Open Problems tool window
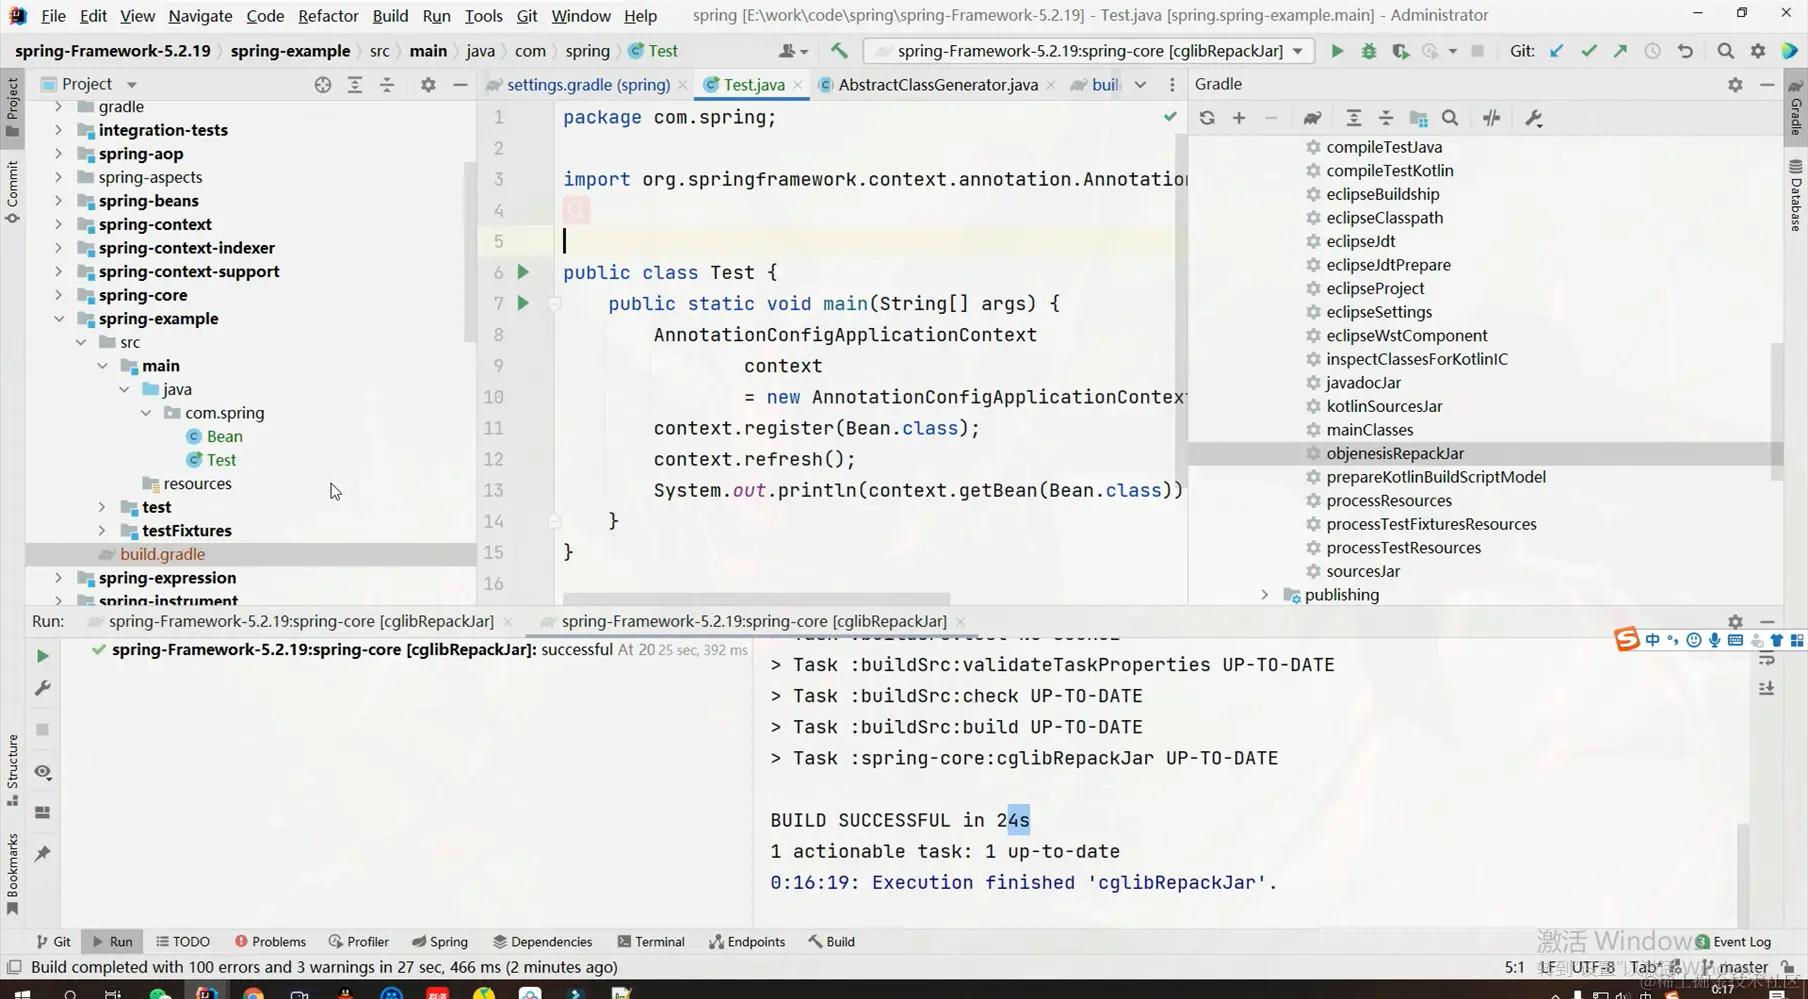 [270, 942]
